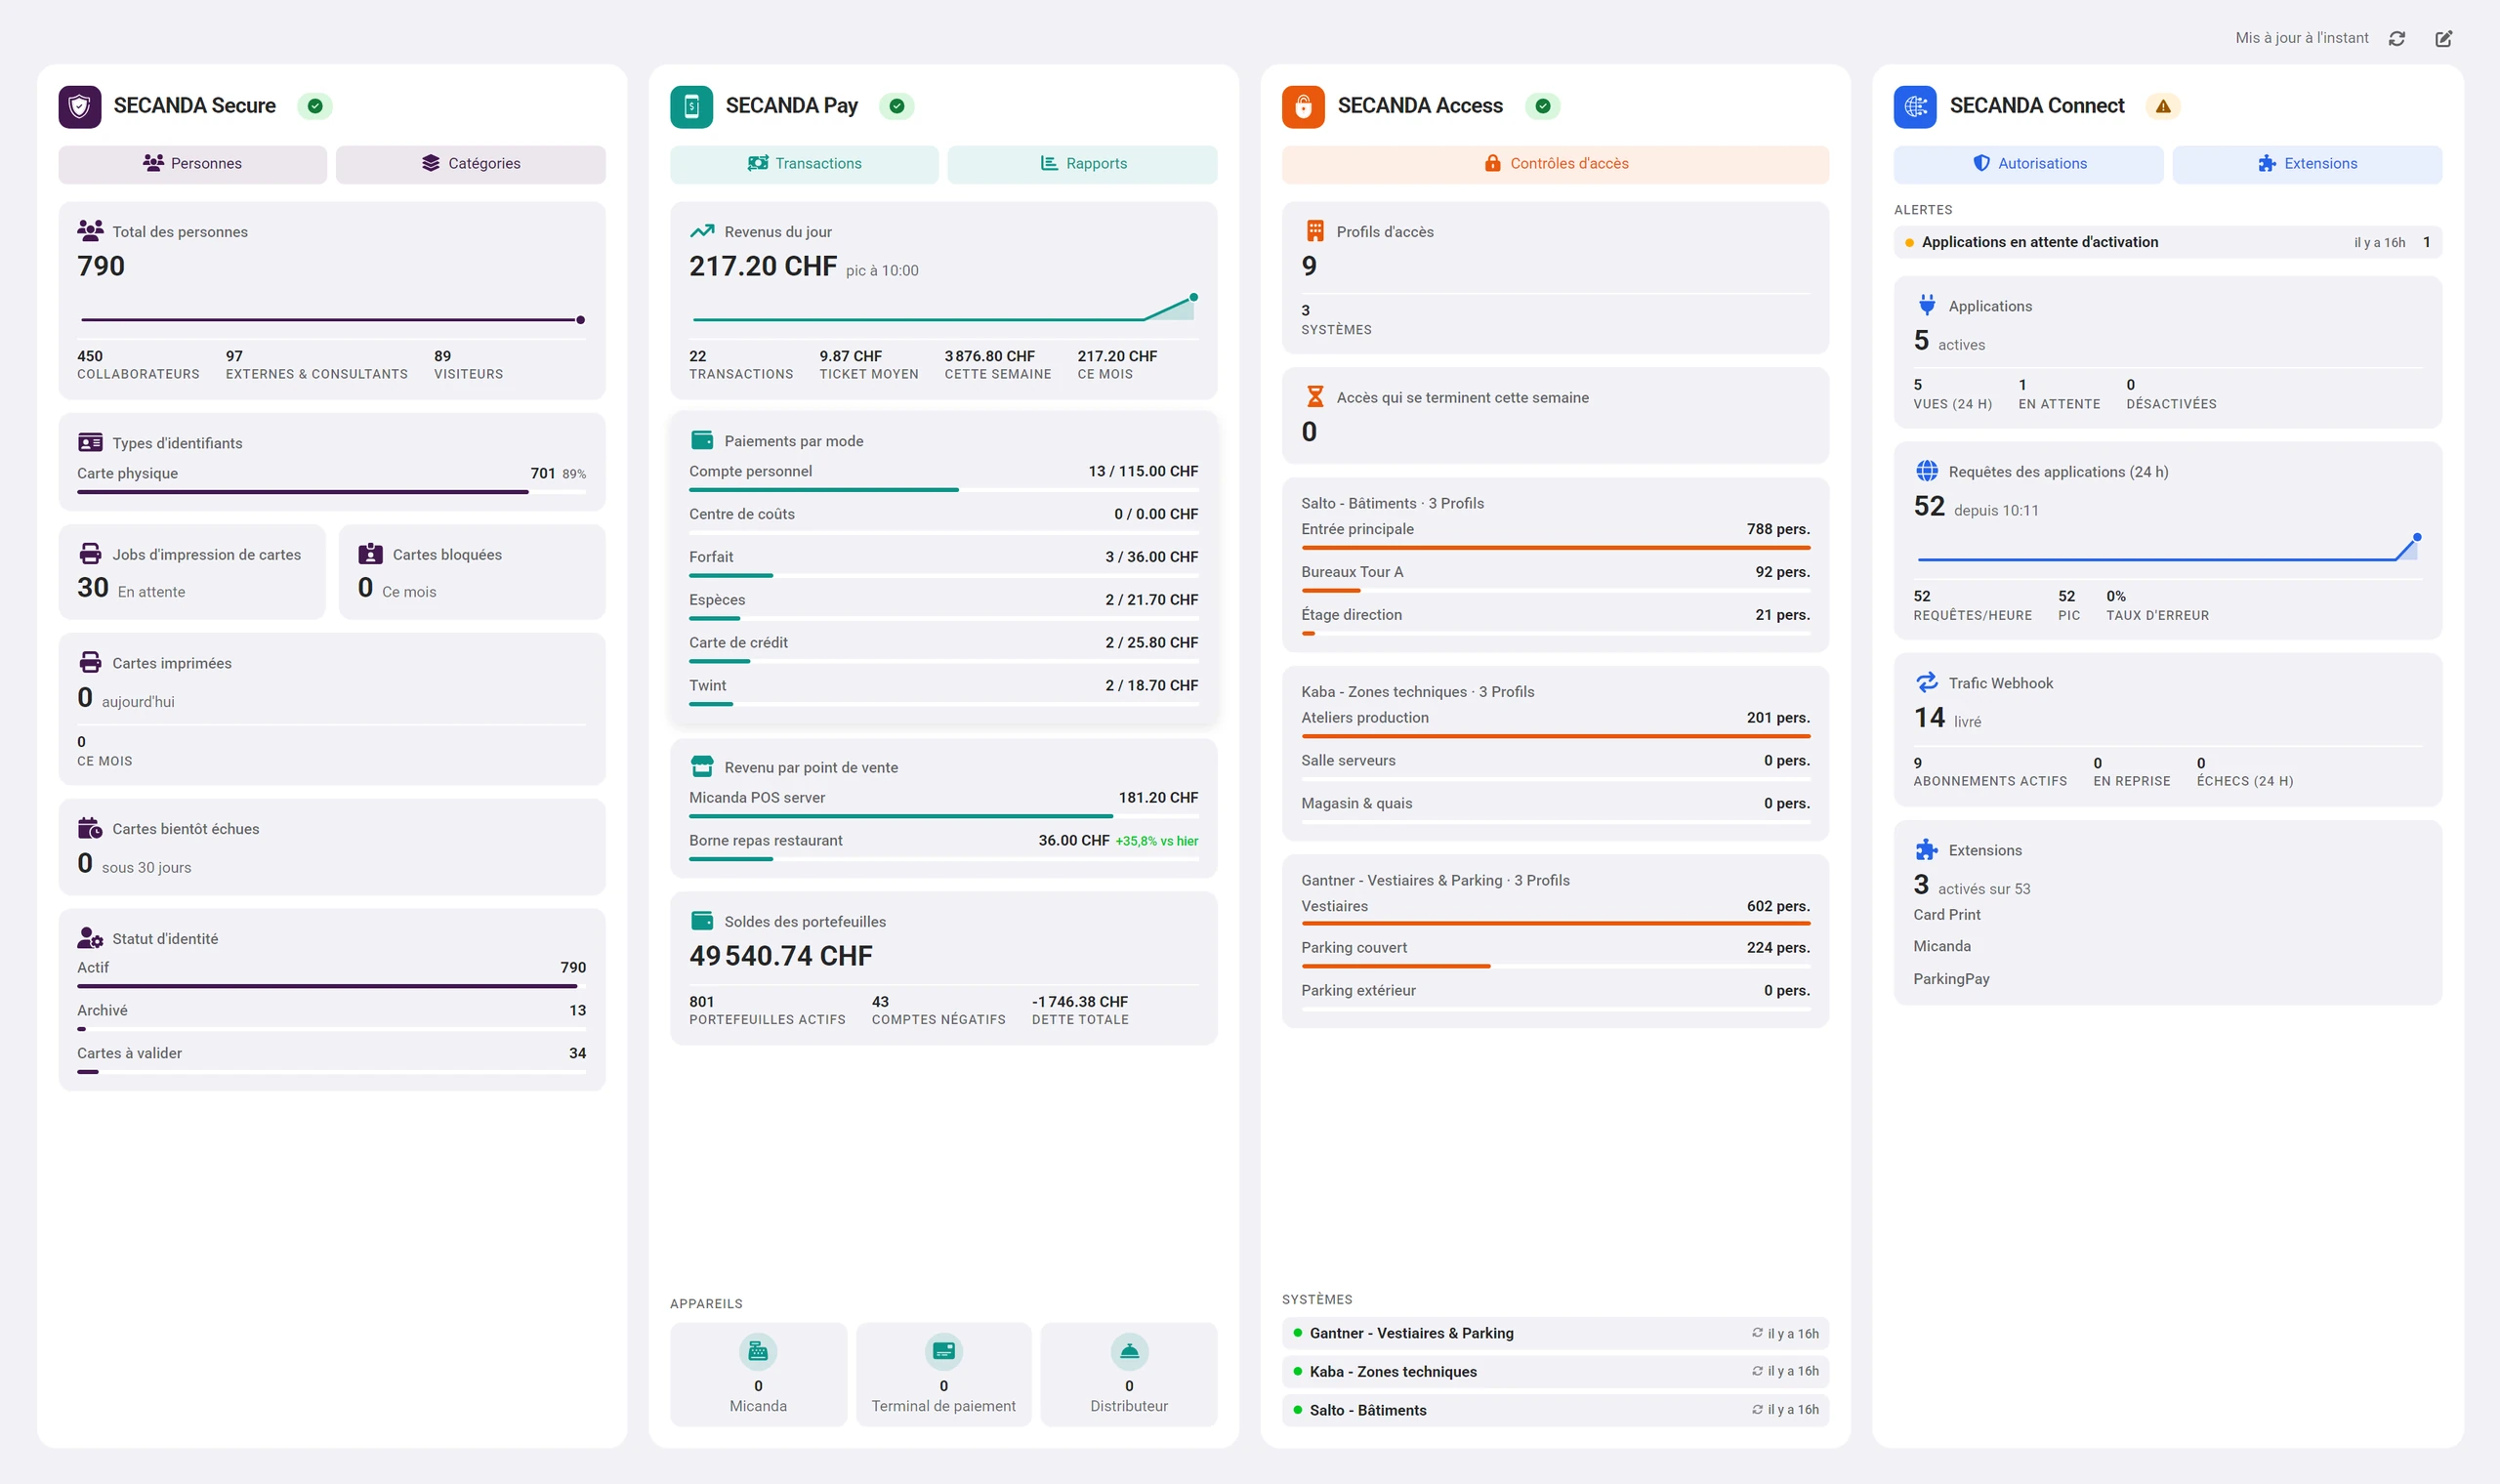Click the SECANDA Access orange lock icon
The width and height of the screenshot is (2500, 1484).
[1303, 106]
